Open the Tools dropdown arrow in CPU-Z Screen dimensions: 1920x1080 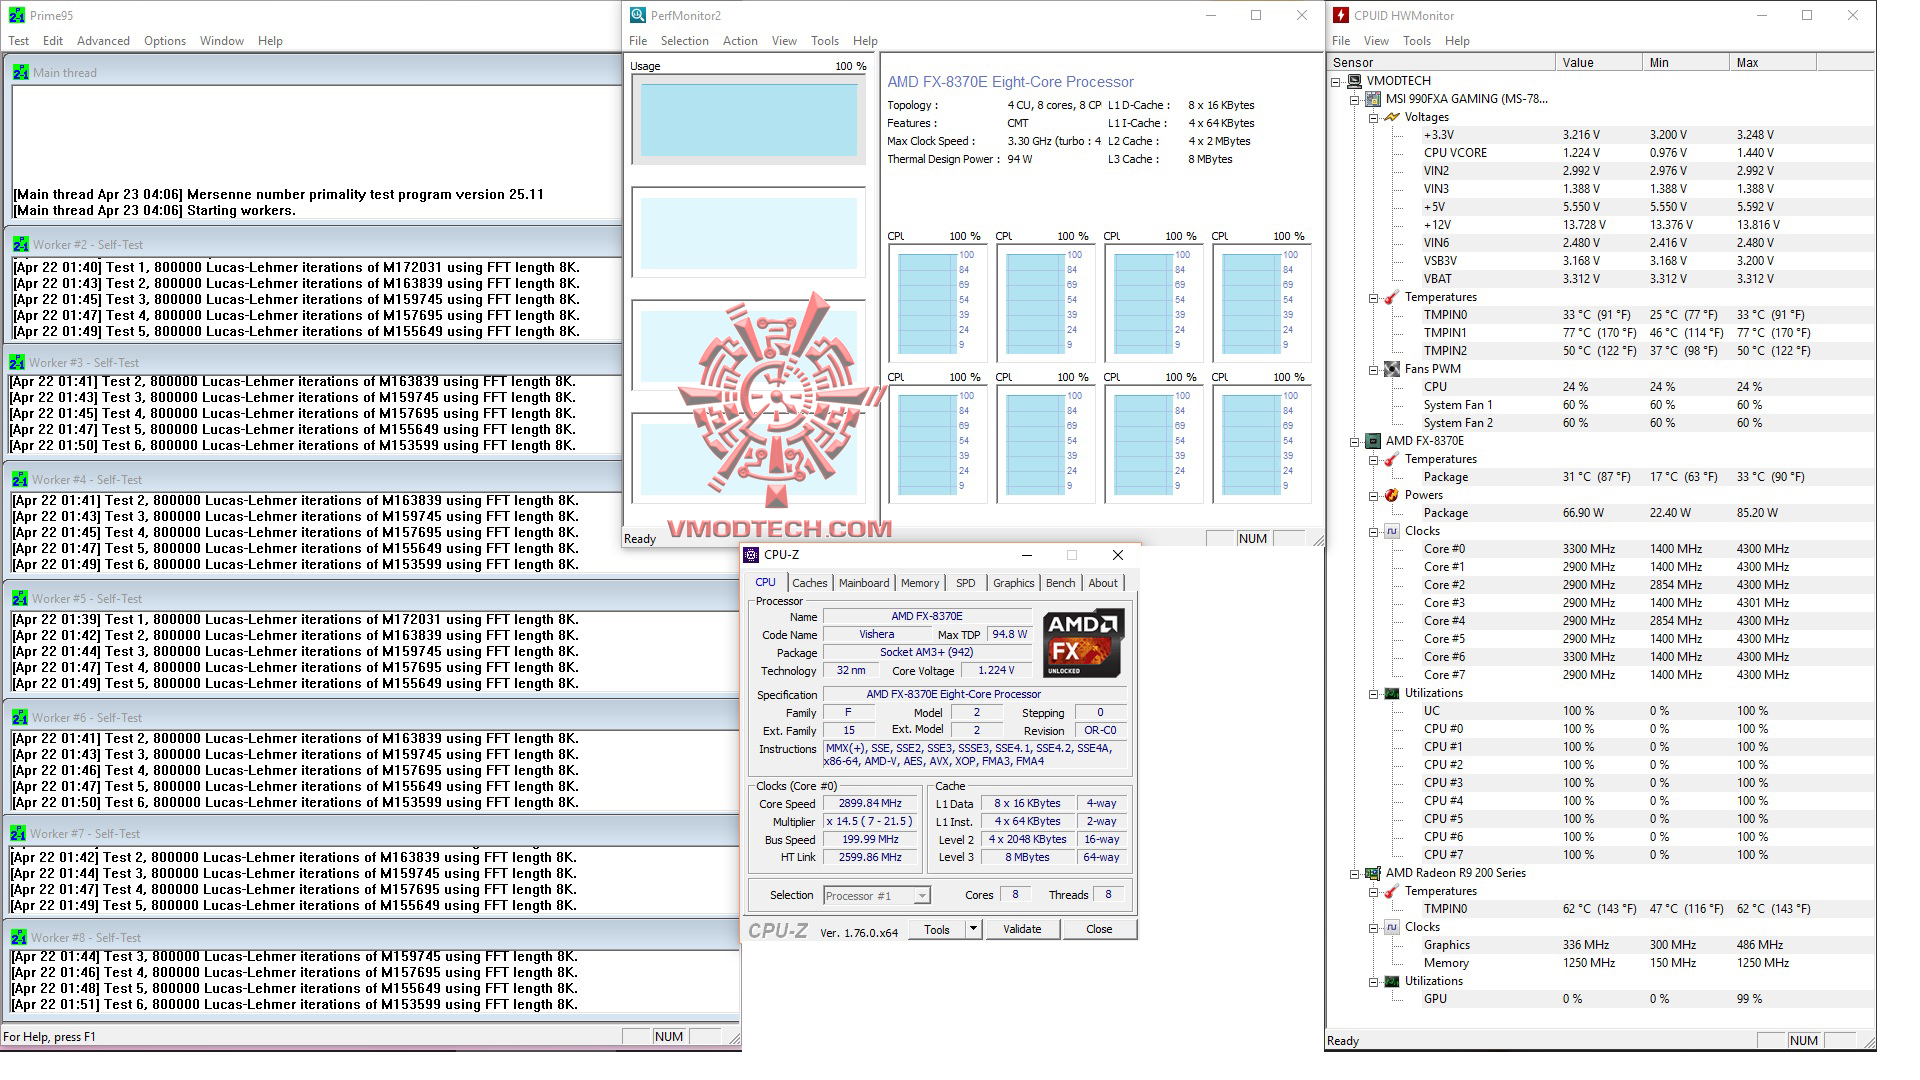(972, 929)
